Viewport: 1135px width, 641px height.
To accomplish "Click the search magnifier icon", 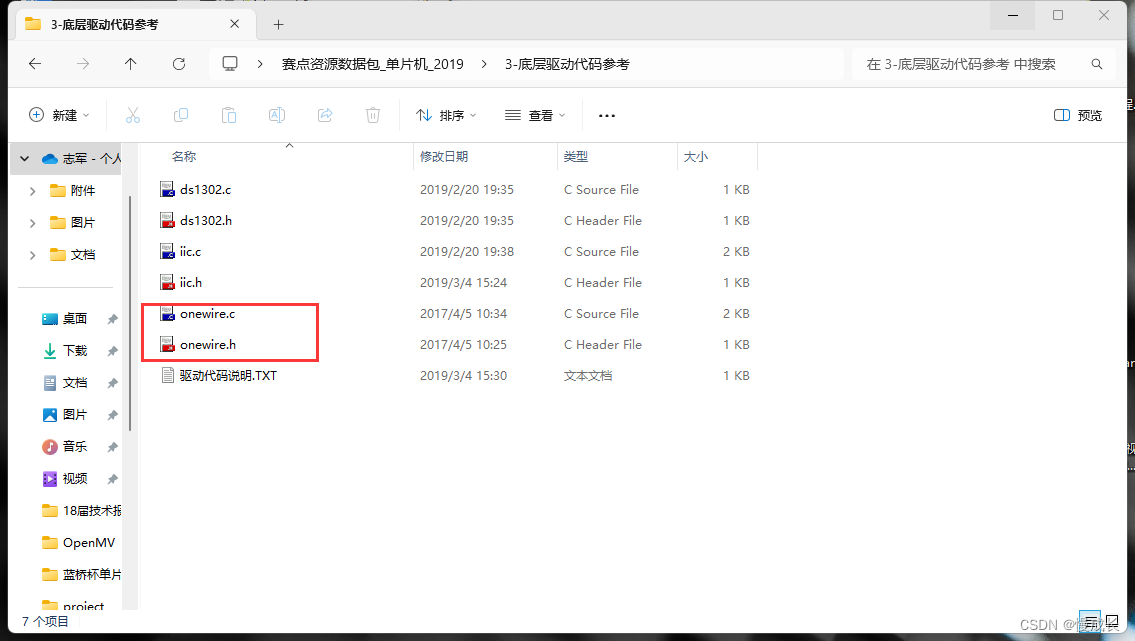I will [1097, 64].
